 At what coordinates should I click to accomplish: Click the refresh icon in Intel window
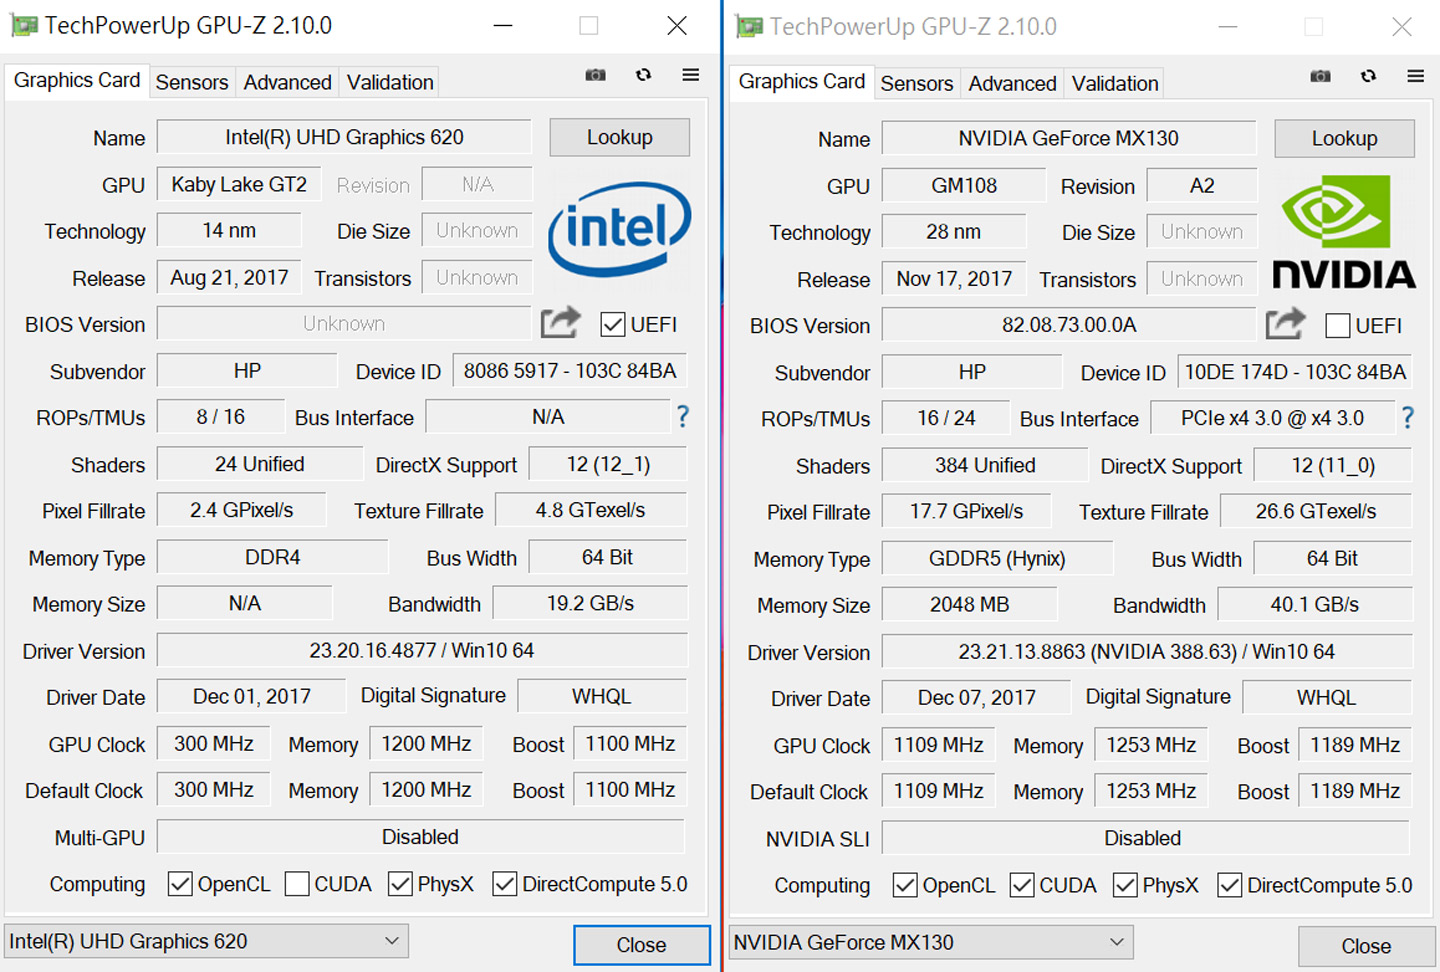643,75
